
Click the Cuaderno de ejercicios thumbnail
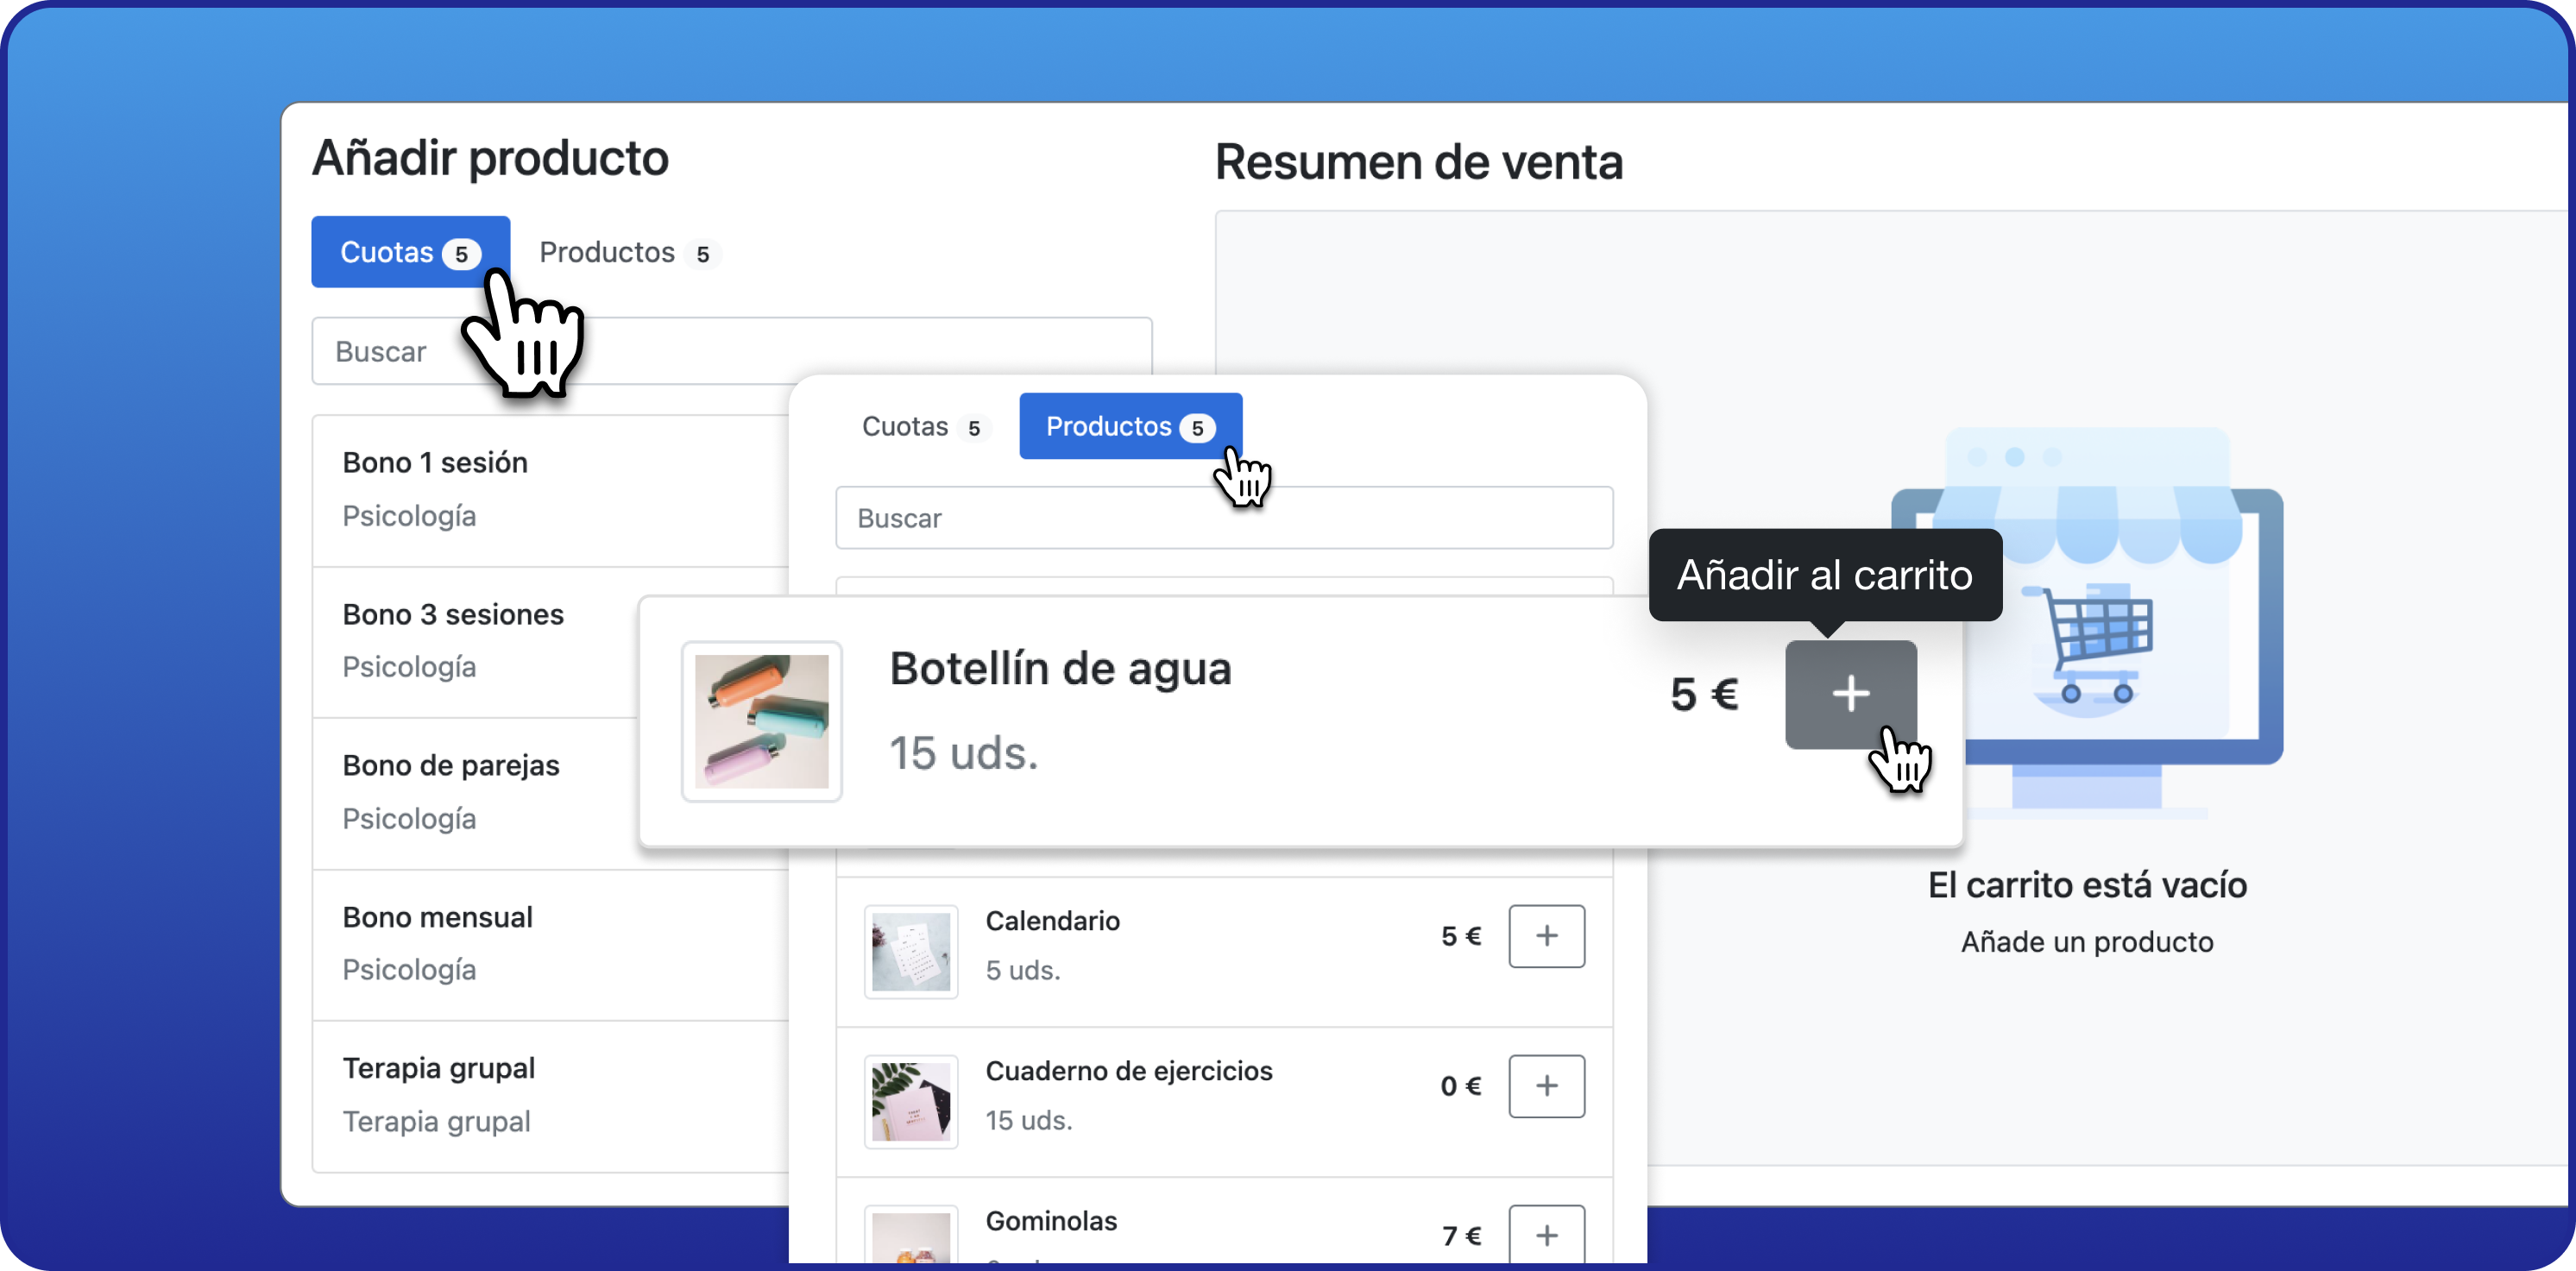click(x=910, y=1101)
